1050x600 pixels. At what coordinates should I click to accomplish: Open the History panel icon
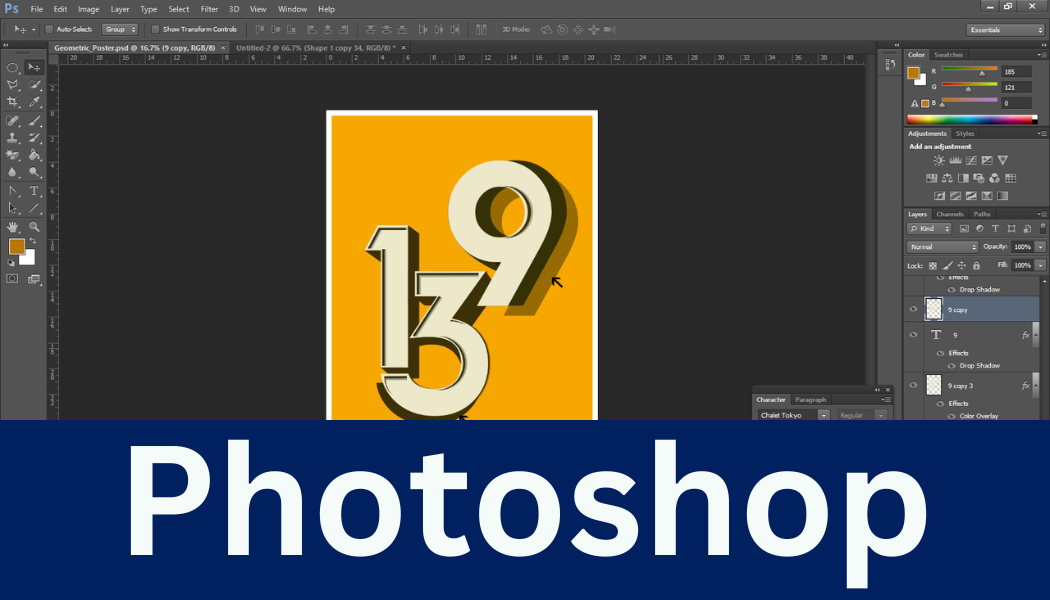pos(889,63)
